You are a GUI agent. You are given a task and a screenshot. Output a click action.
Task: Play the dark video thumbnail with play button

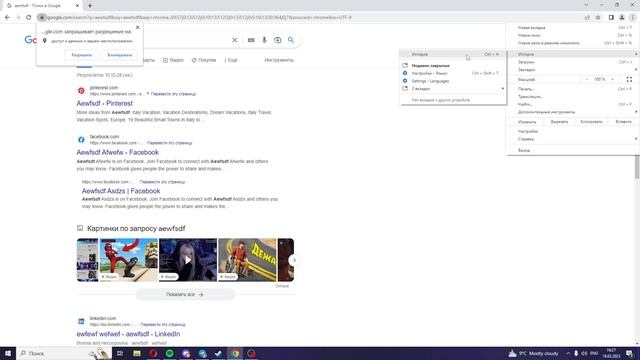click(x=188, y=260)
